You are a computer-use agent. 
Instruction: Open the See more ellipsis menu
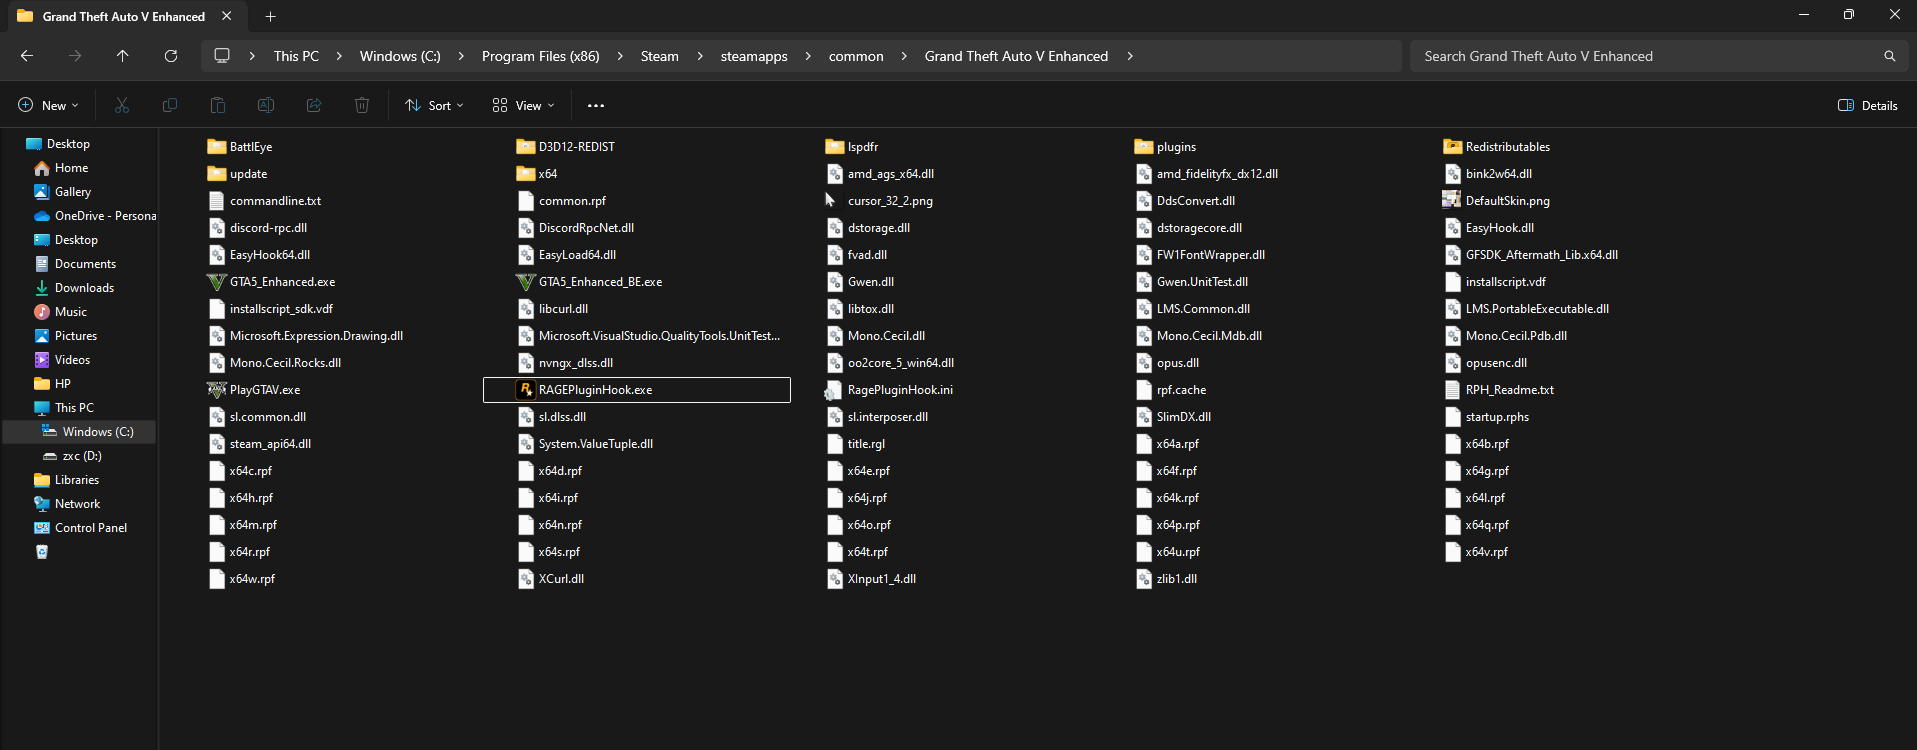click(x=596, y=105)
